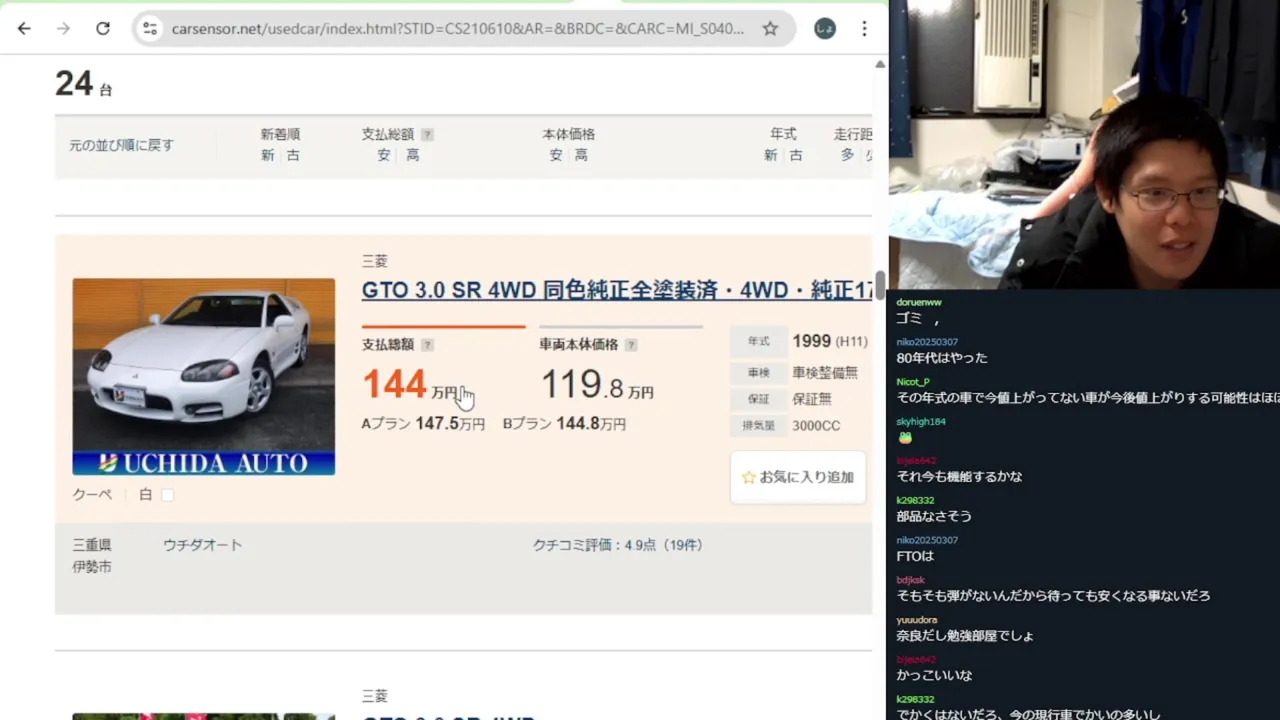Click the scrollbar up arrow
The width and height of the screenshot is (1280, 720).
tap(880, 64)
